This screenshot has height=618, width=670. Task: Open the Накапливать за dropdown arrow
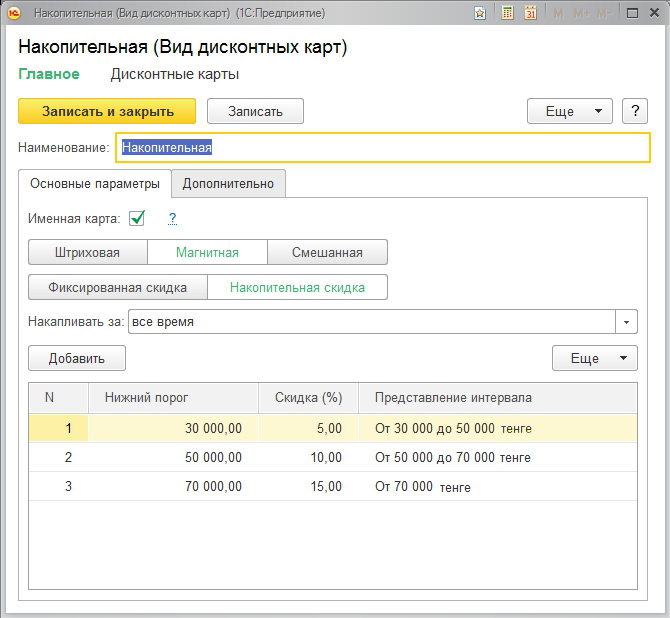click(x=626, y=322)
